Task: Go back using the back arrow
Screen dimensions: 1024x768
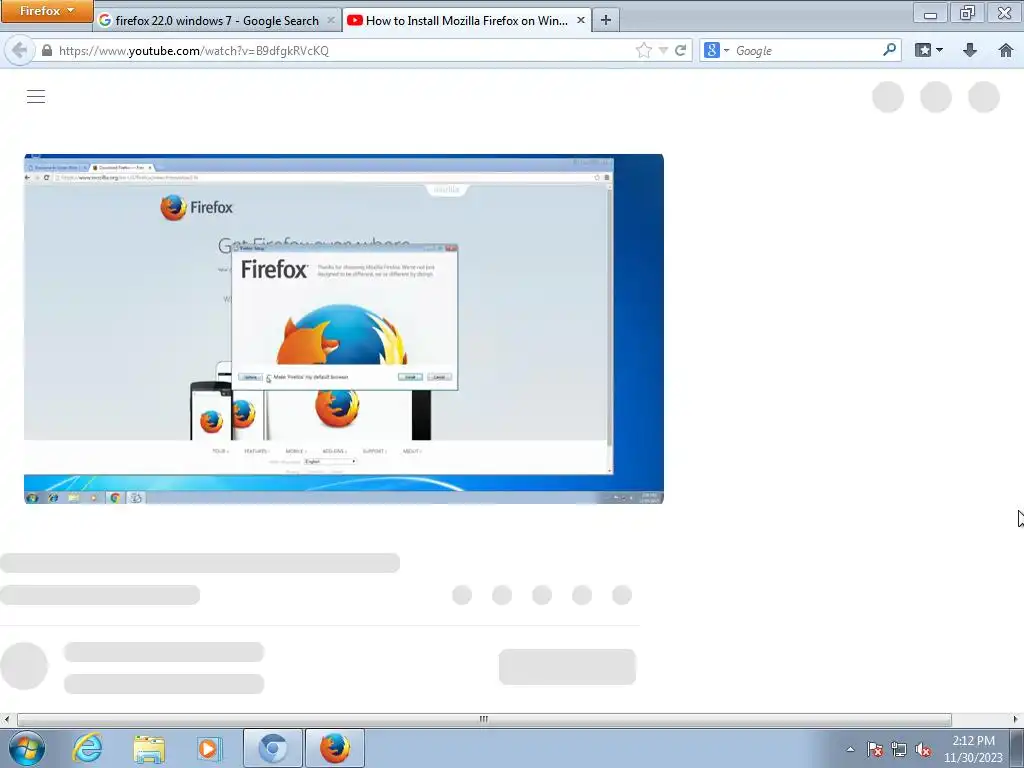Action: (19, 50)
